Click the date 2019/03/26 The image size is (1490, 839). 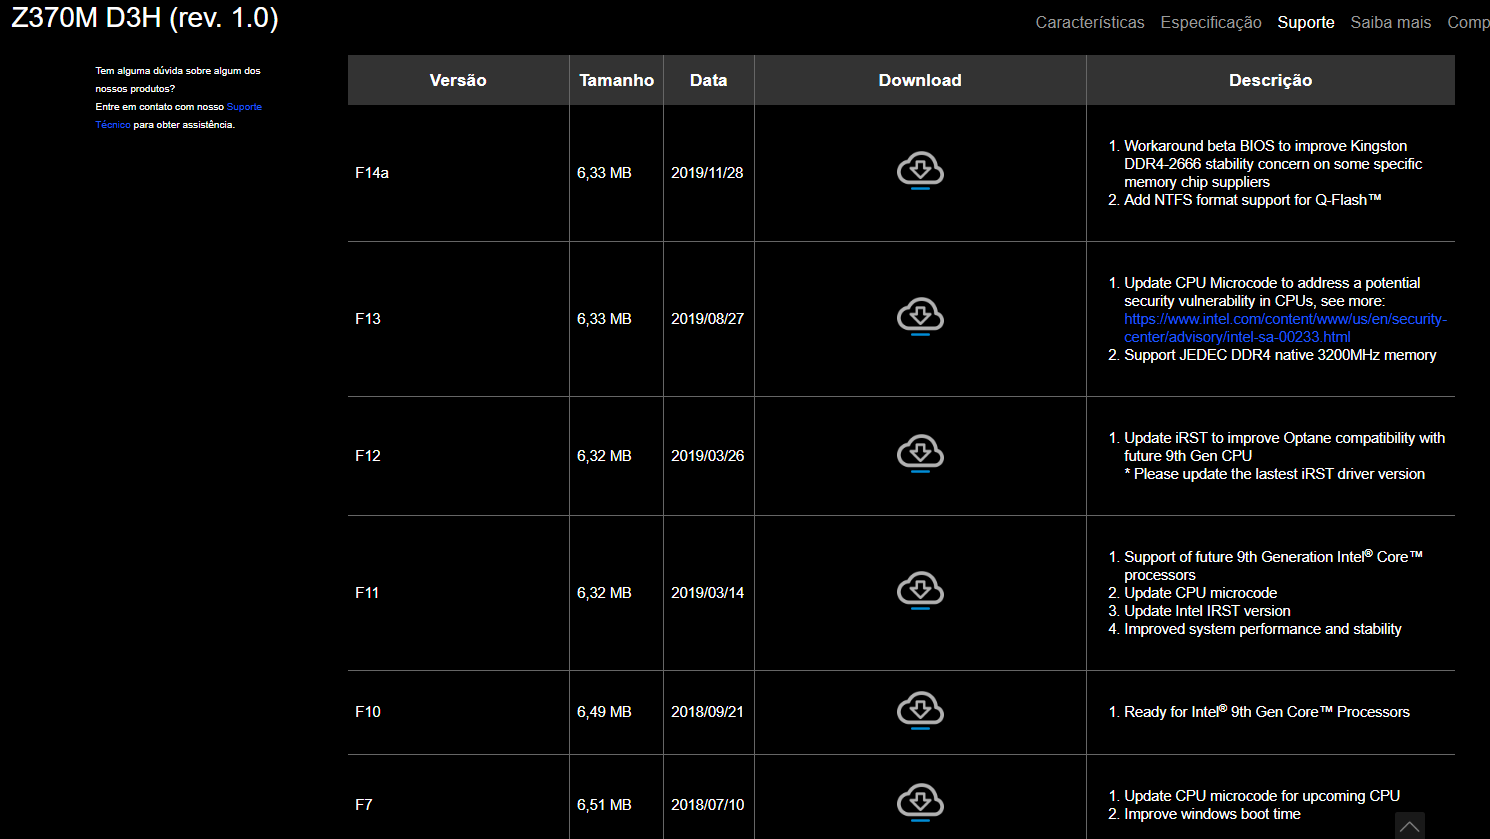pos(707,456)
